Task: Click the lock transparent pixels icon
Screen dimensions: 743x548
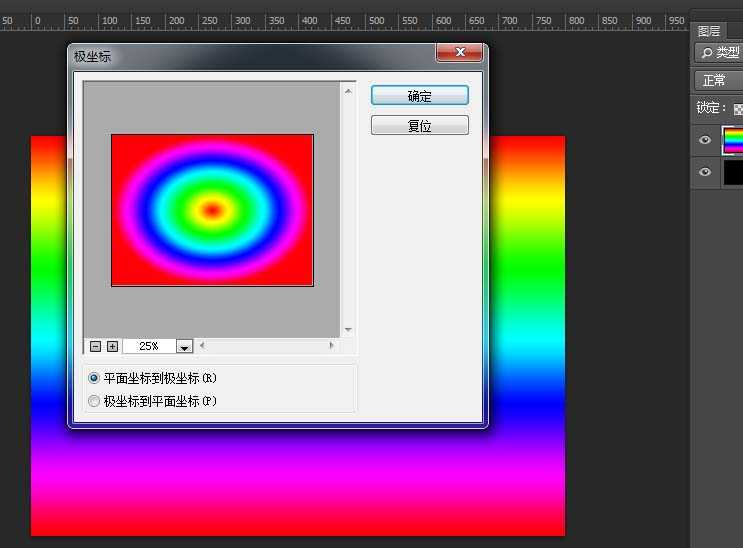Action: point(738,109)
